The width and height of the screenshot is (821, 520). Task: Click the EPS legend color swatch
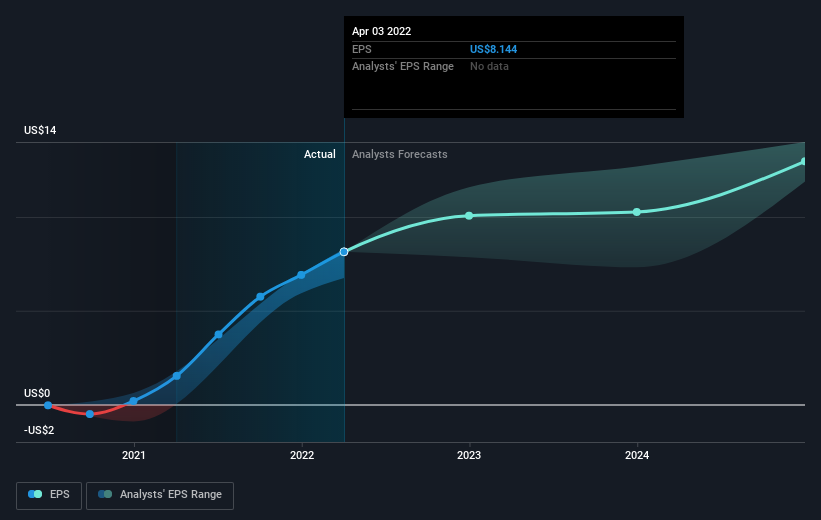(x=35, y=494)
